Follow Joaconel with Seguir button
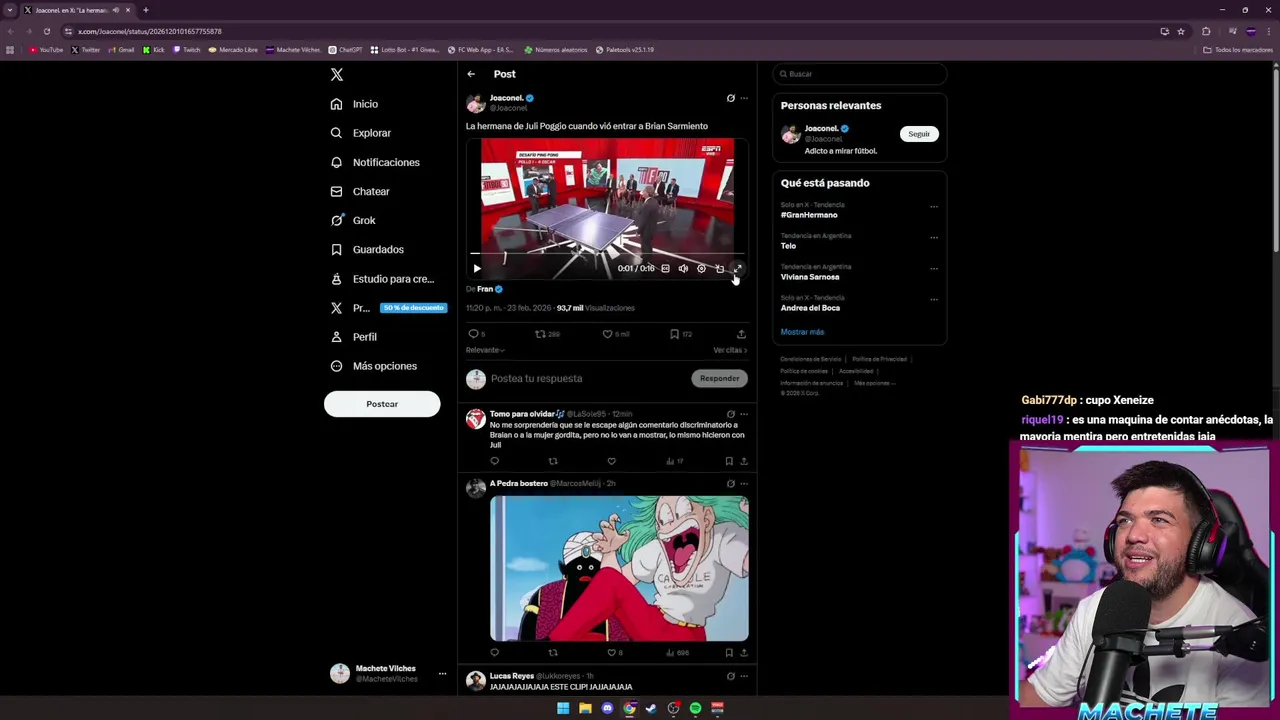 click(x=919, y=134)
